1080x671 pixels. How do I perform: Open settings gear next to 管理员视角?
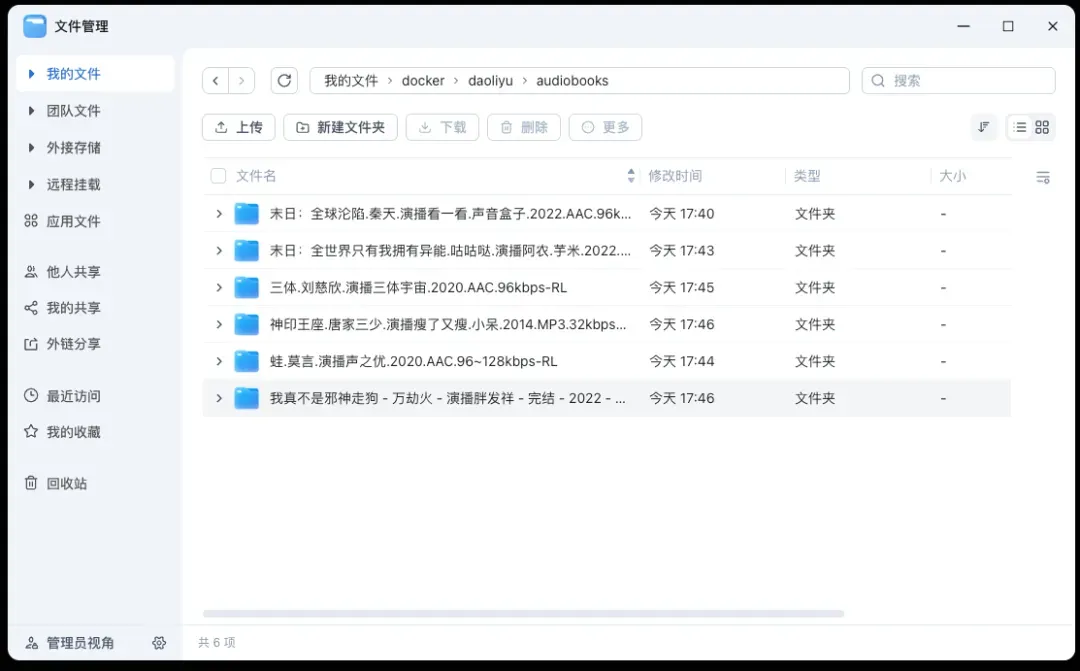pos(159,643)
